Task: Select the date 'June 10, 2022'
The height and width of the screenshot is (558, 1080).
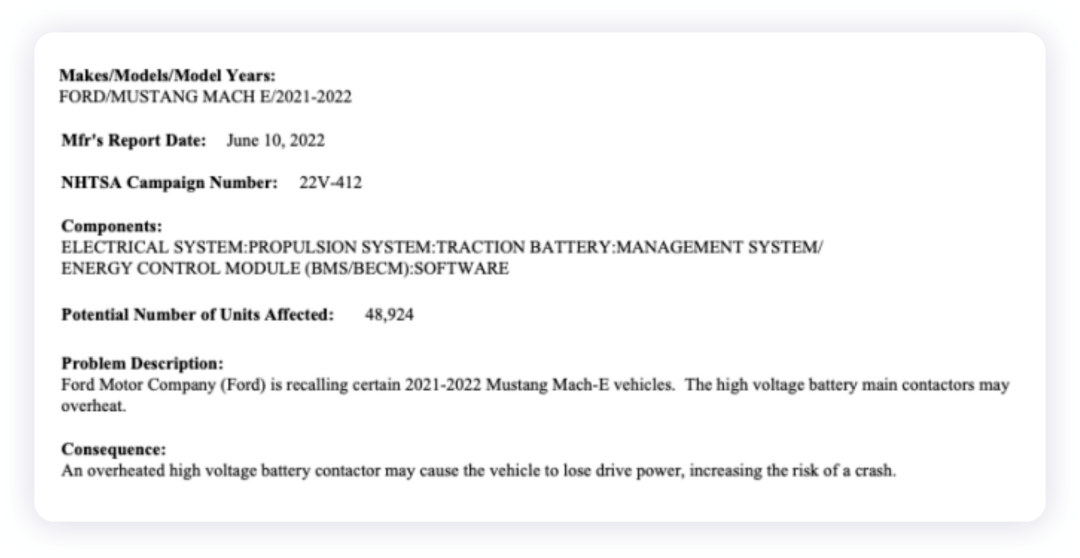Action: coord(276,141)
